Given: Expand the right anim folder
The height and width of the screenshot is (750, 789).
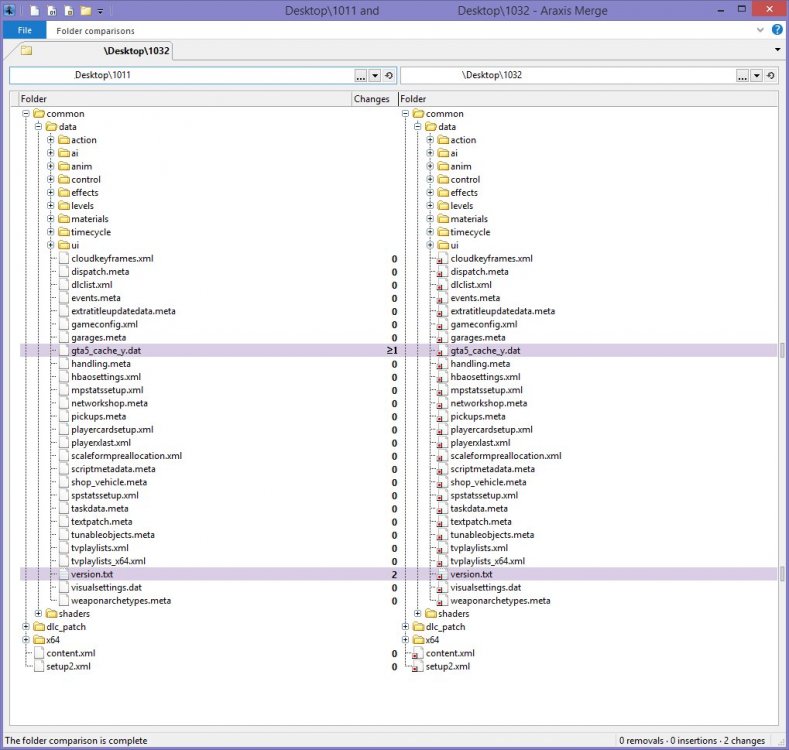Looking at the screenshot, I should coord(430,166).
